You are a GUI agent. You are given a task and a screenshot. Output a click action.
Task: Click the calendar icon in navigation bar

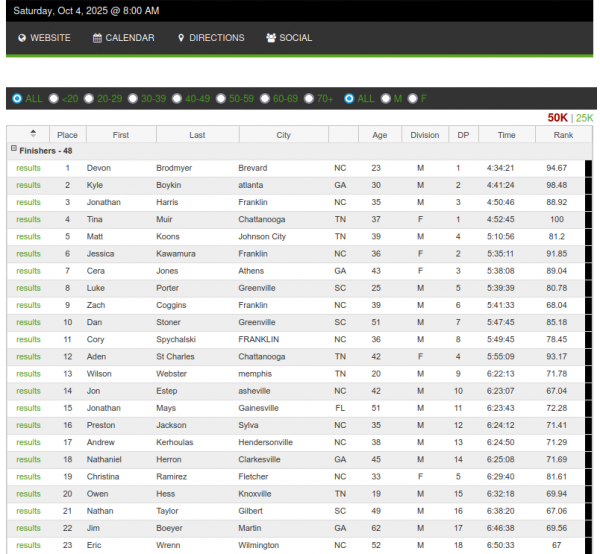pyautogui.click(x=98, y=38)
